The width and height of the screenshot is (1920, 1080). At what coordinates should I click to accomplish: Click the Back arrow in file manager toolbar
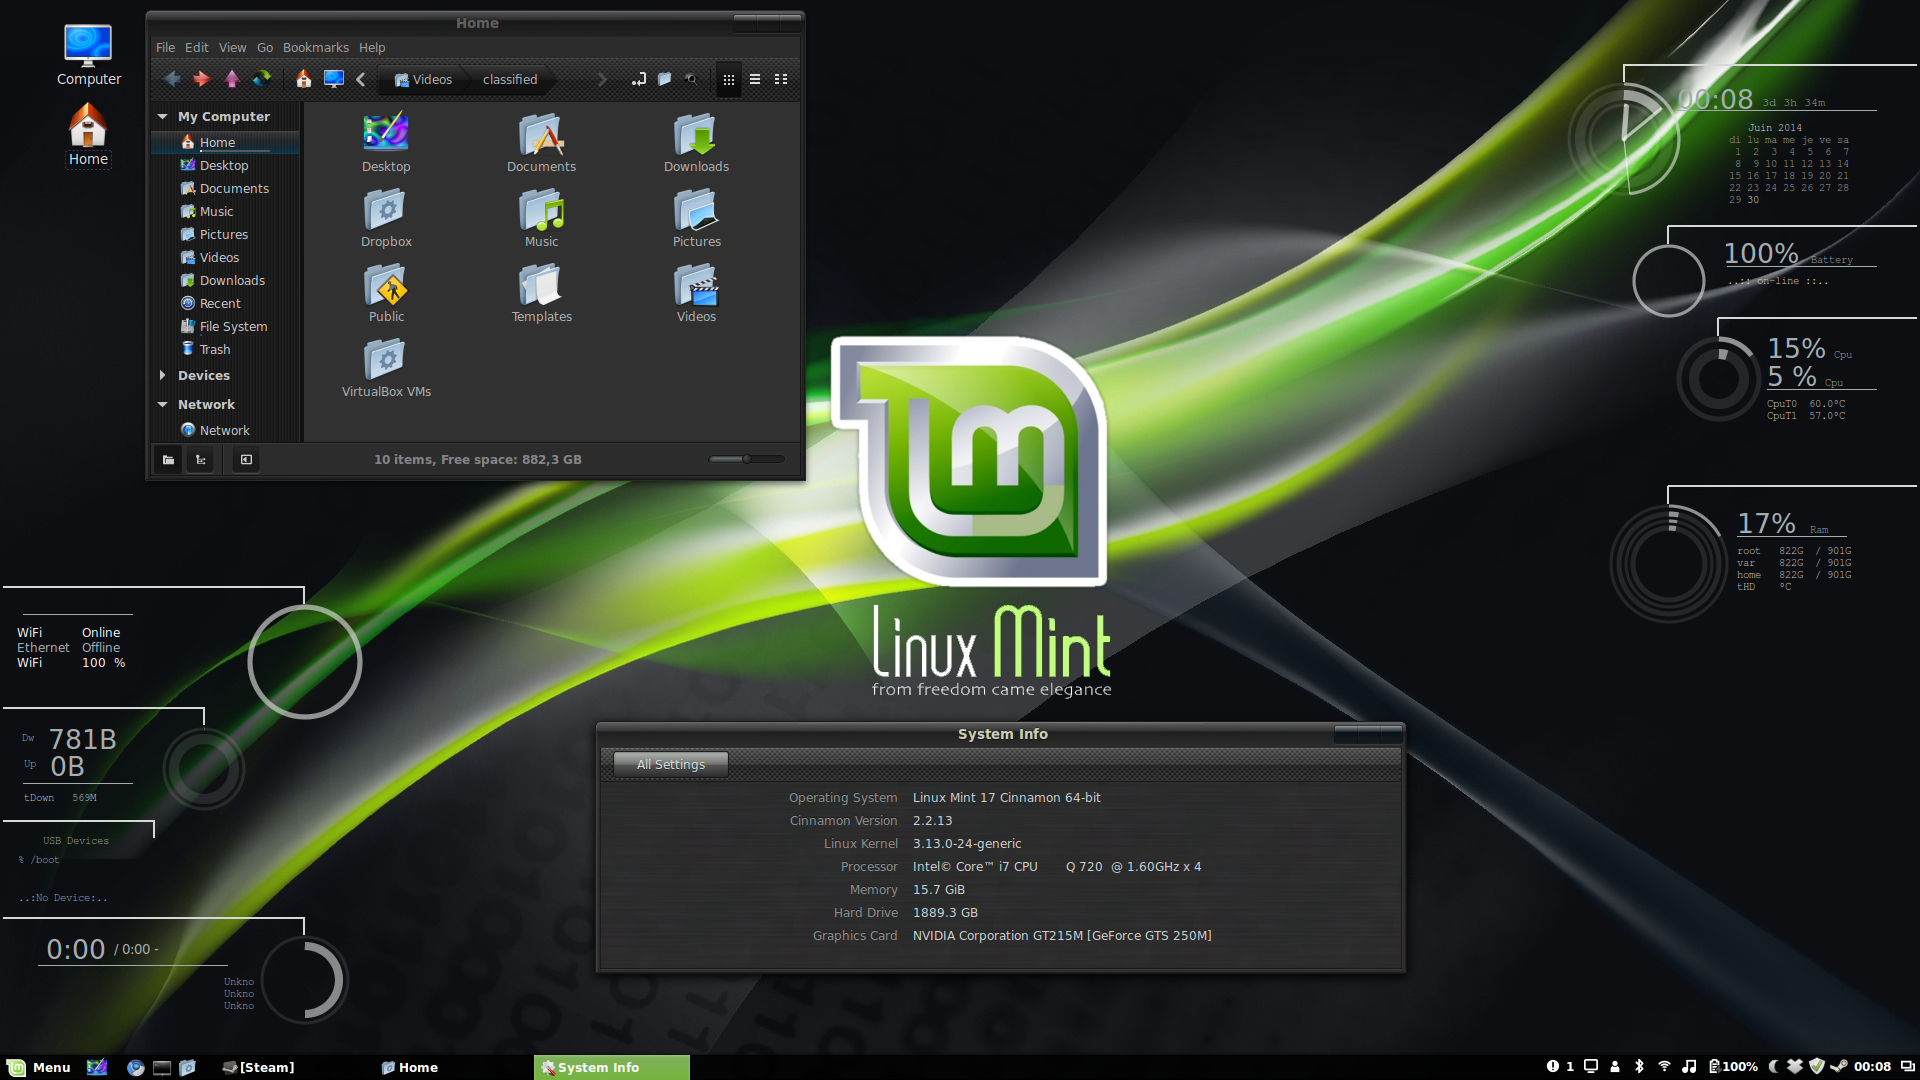pos(172,79)
